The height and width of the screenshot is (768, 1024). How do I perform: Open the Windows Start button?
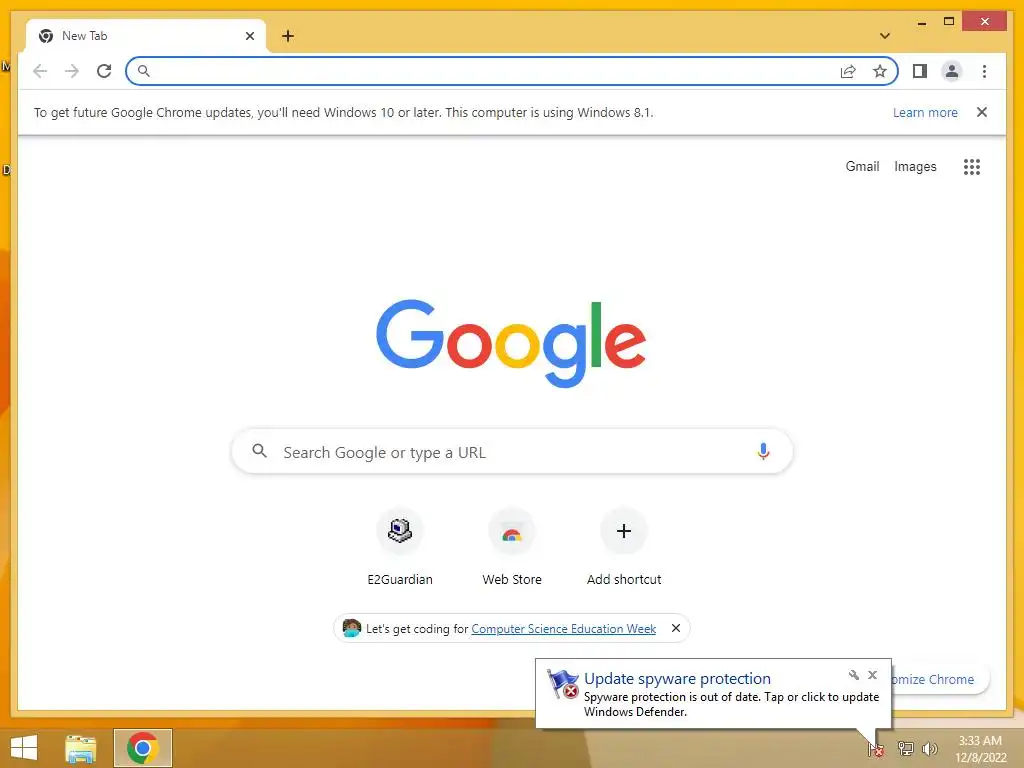coord(24,748)
